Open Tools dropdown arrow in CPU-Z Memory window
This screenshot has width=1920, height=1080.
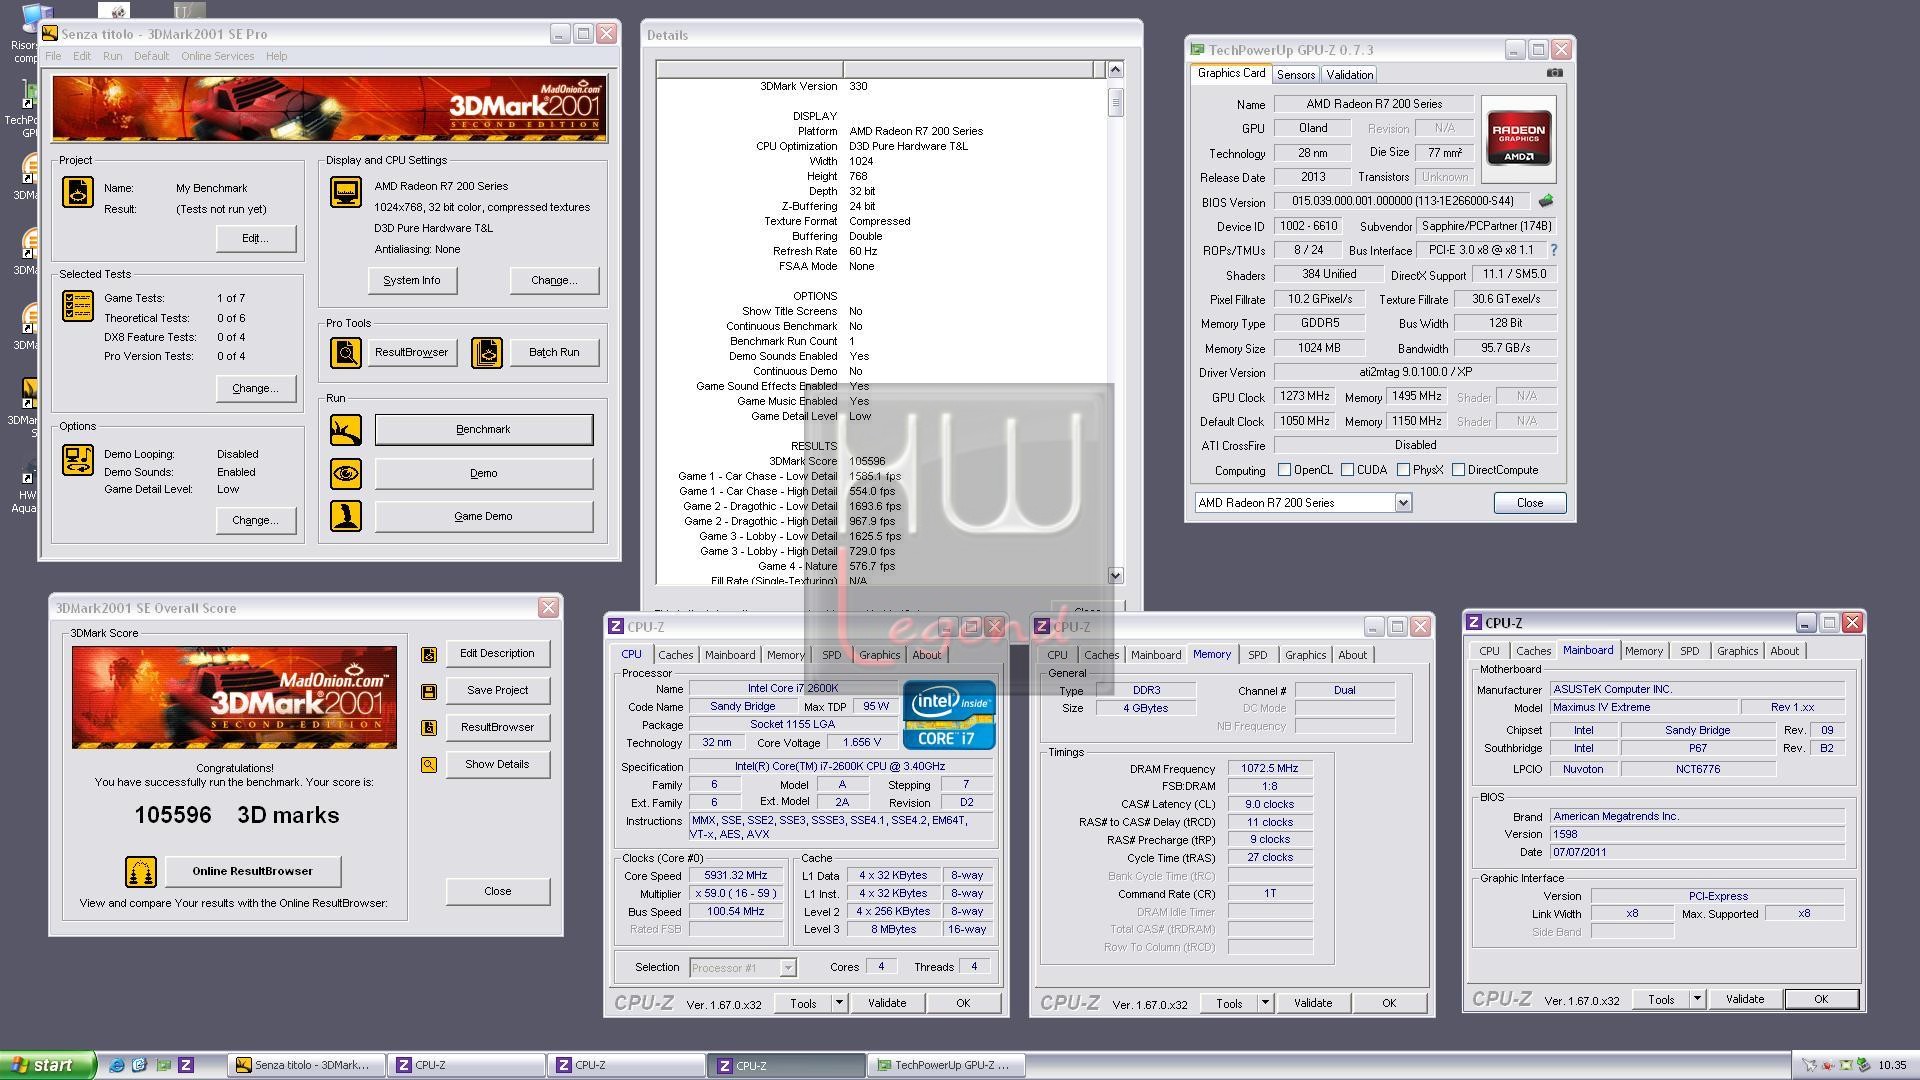click(x=1265, y=1003)
